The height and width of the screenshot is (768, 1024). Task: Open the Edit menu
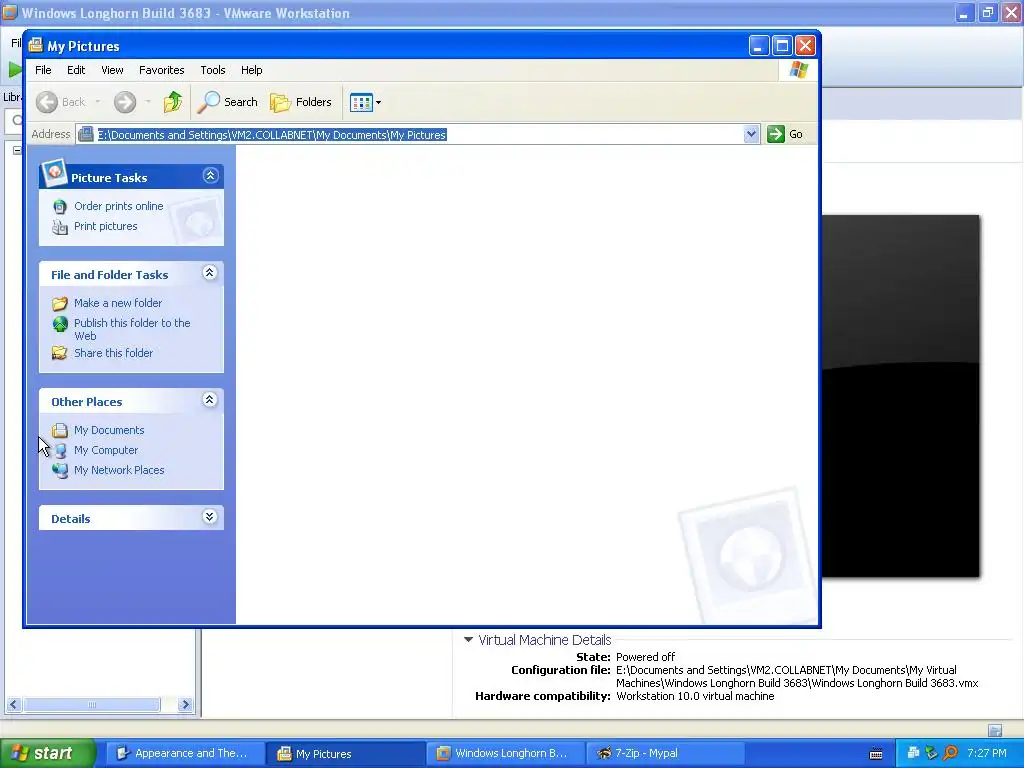tap(76, 70)
